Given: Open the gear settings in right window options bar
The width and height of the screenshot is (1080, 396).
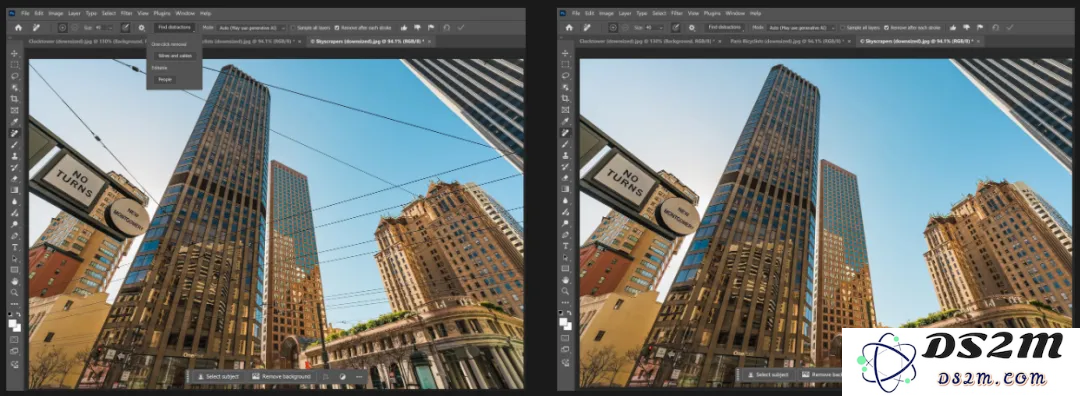Looking at the screenshot, I should coord(692,28).
